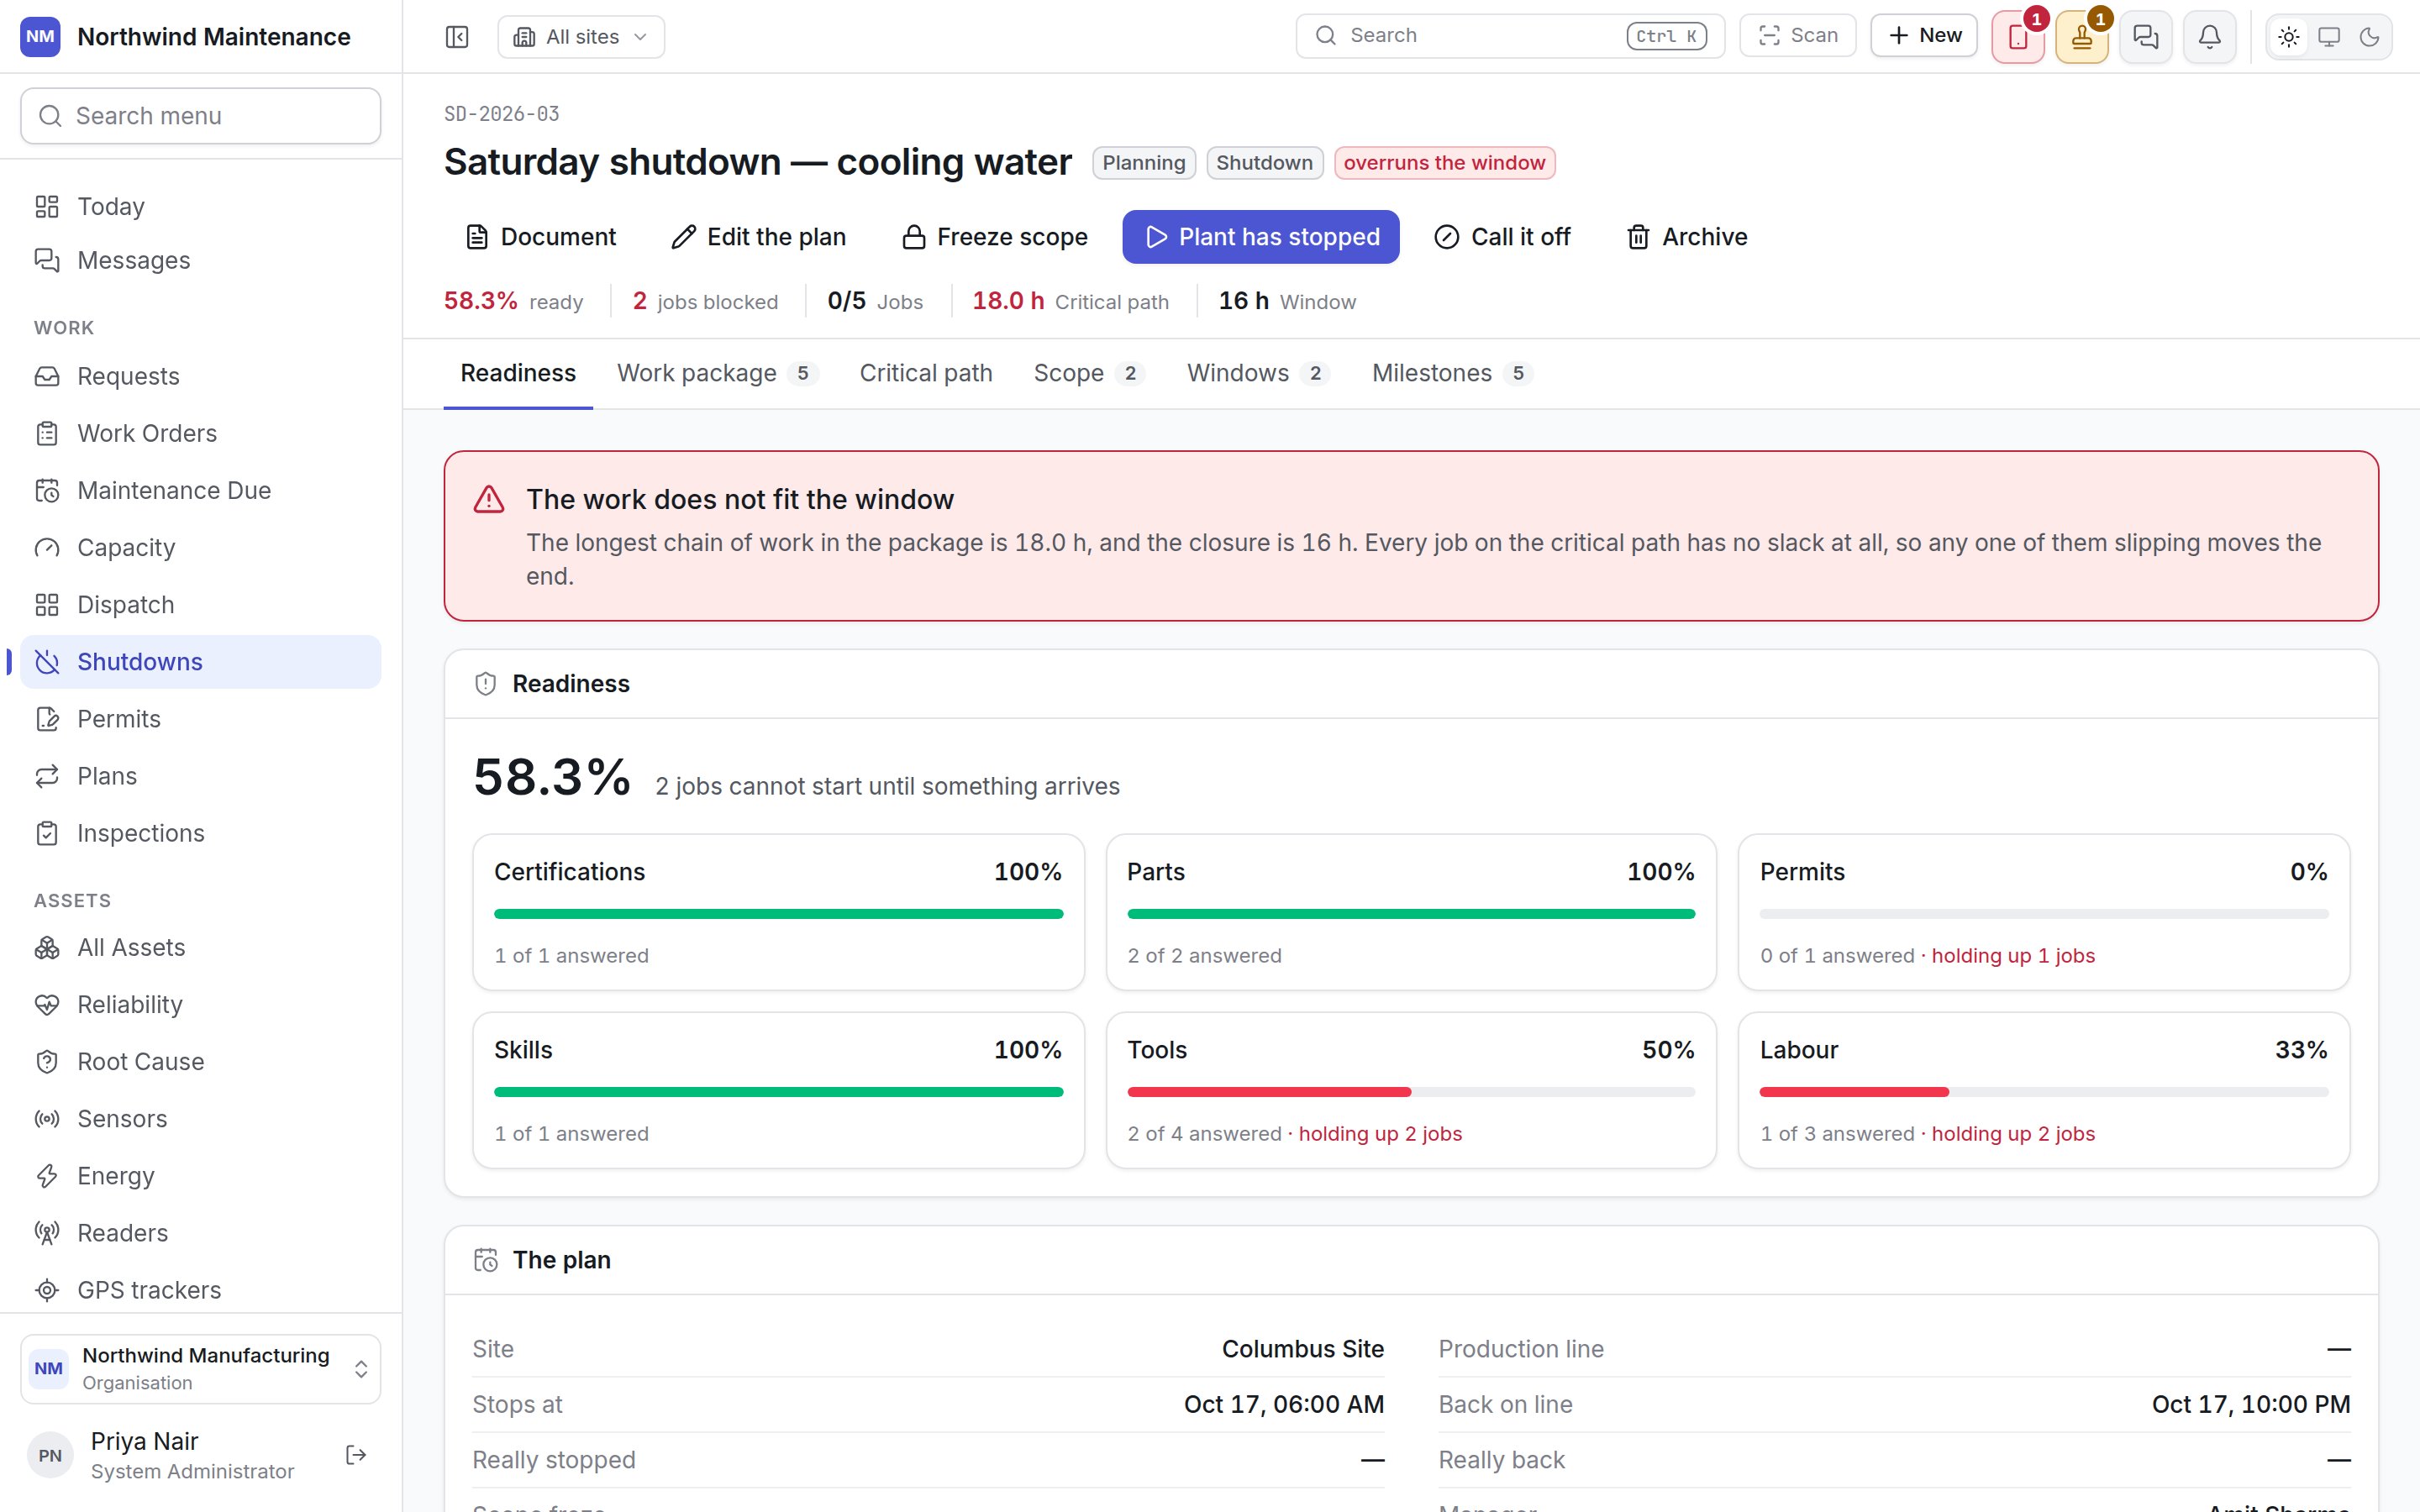Expand the All sites dropdown

581,37
